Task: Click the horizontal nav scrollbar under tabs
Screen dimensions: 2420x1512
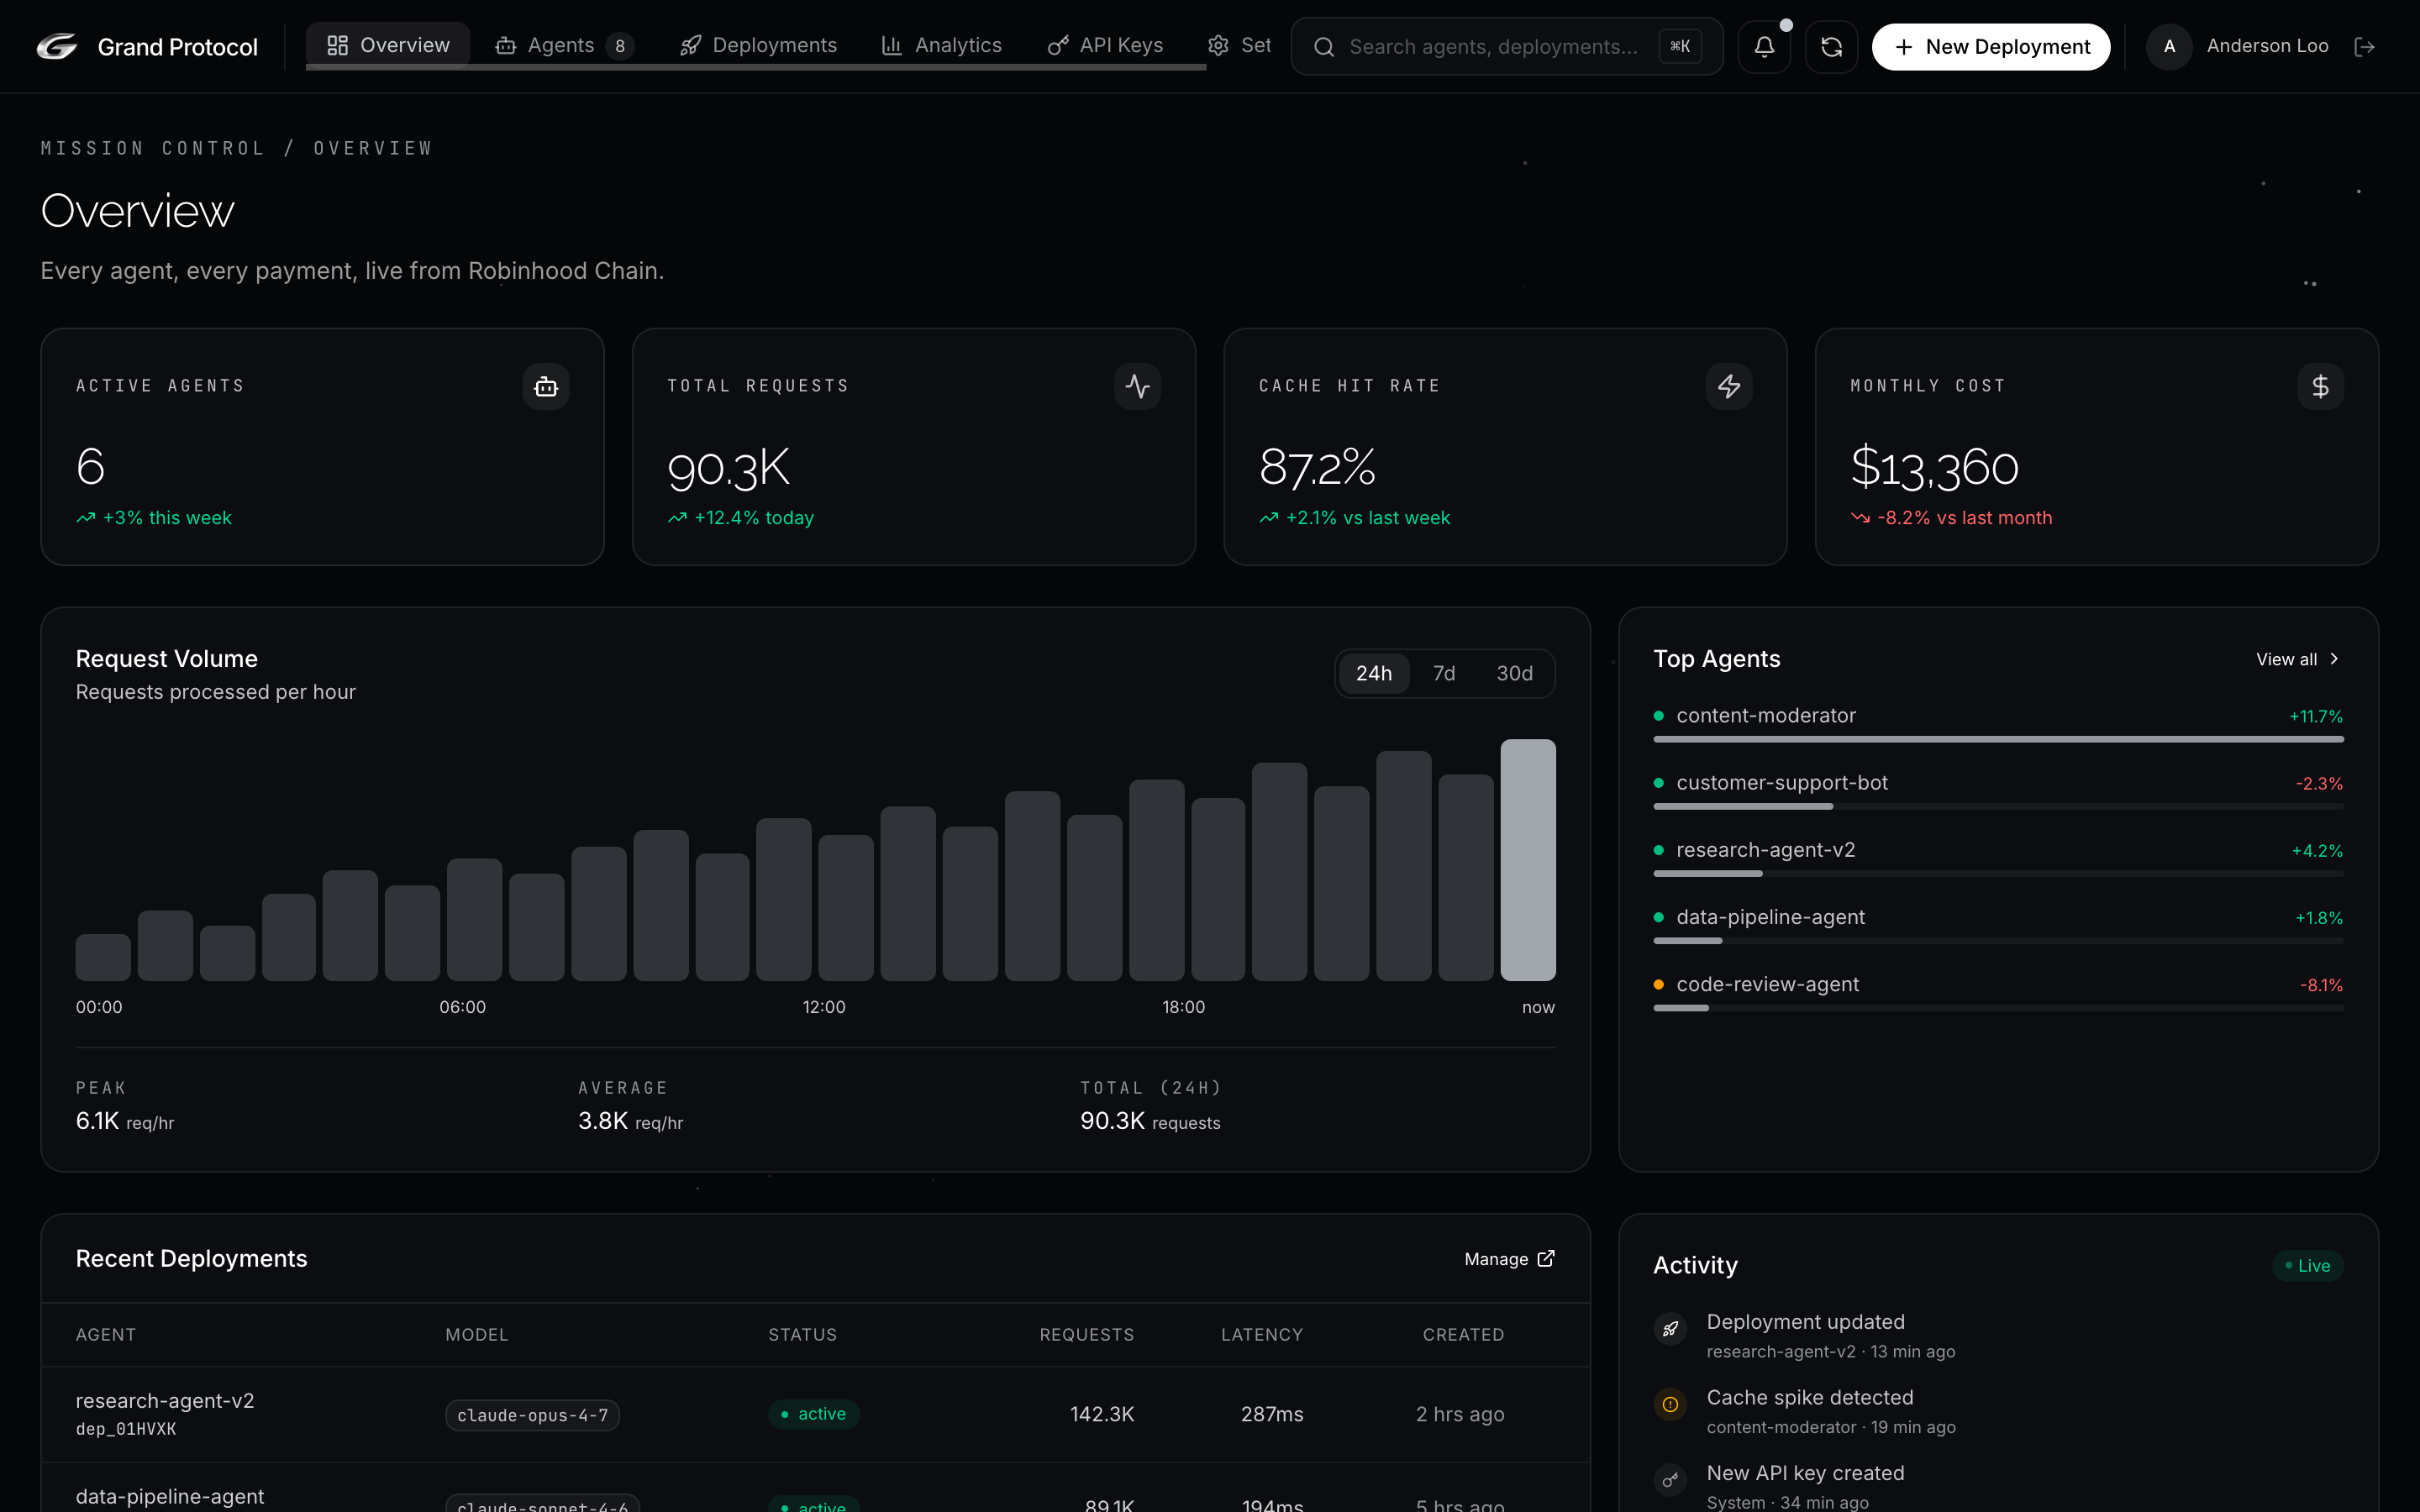Action: (756, 67)
